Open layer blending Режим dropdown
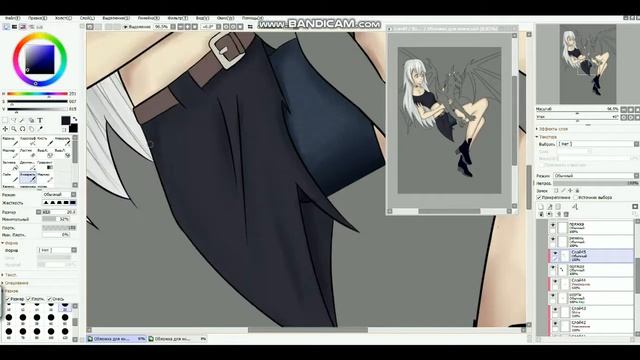The width and height of the screenshot is (640, 360). click(596, 176)
